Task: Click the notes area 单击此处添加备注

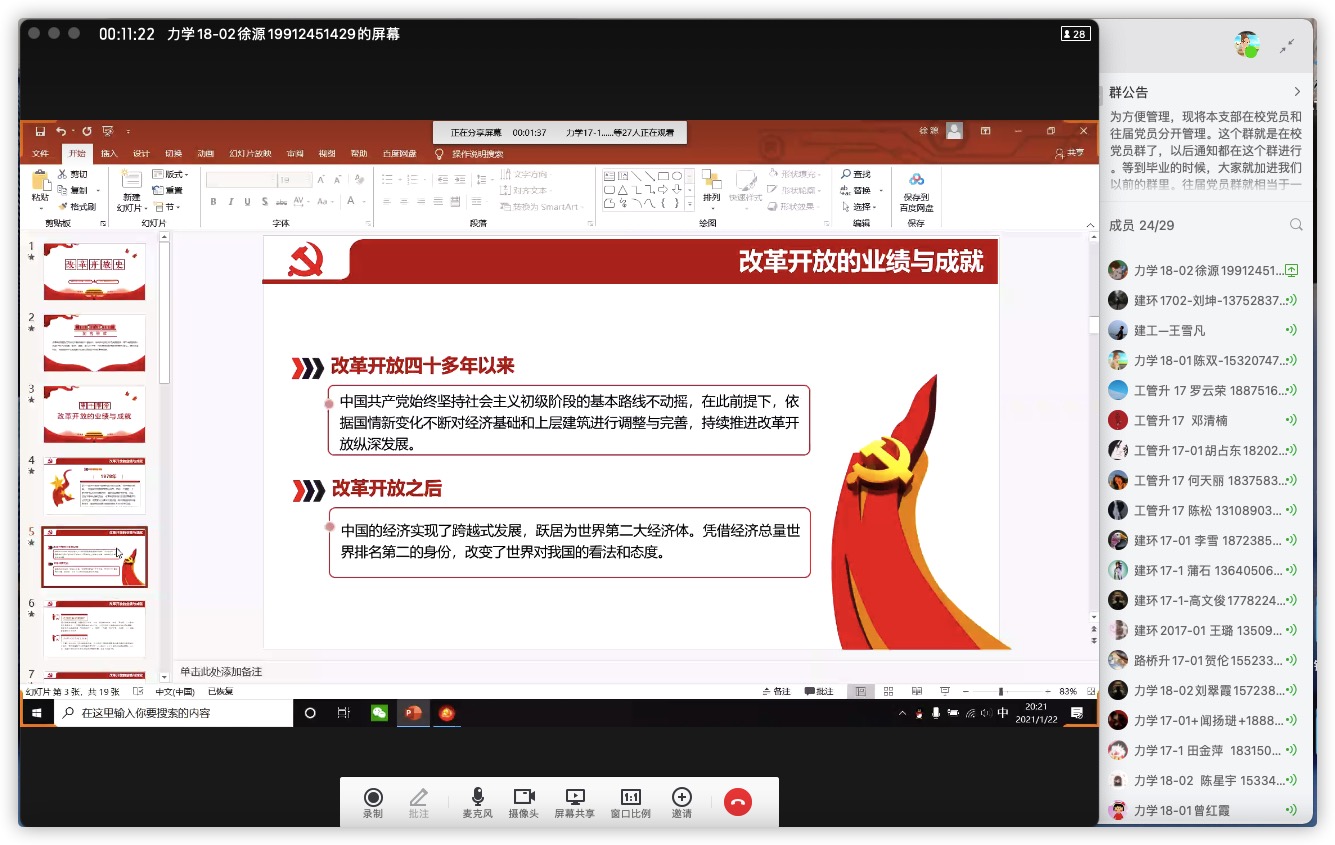Action: (x=221, y=671)
